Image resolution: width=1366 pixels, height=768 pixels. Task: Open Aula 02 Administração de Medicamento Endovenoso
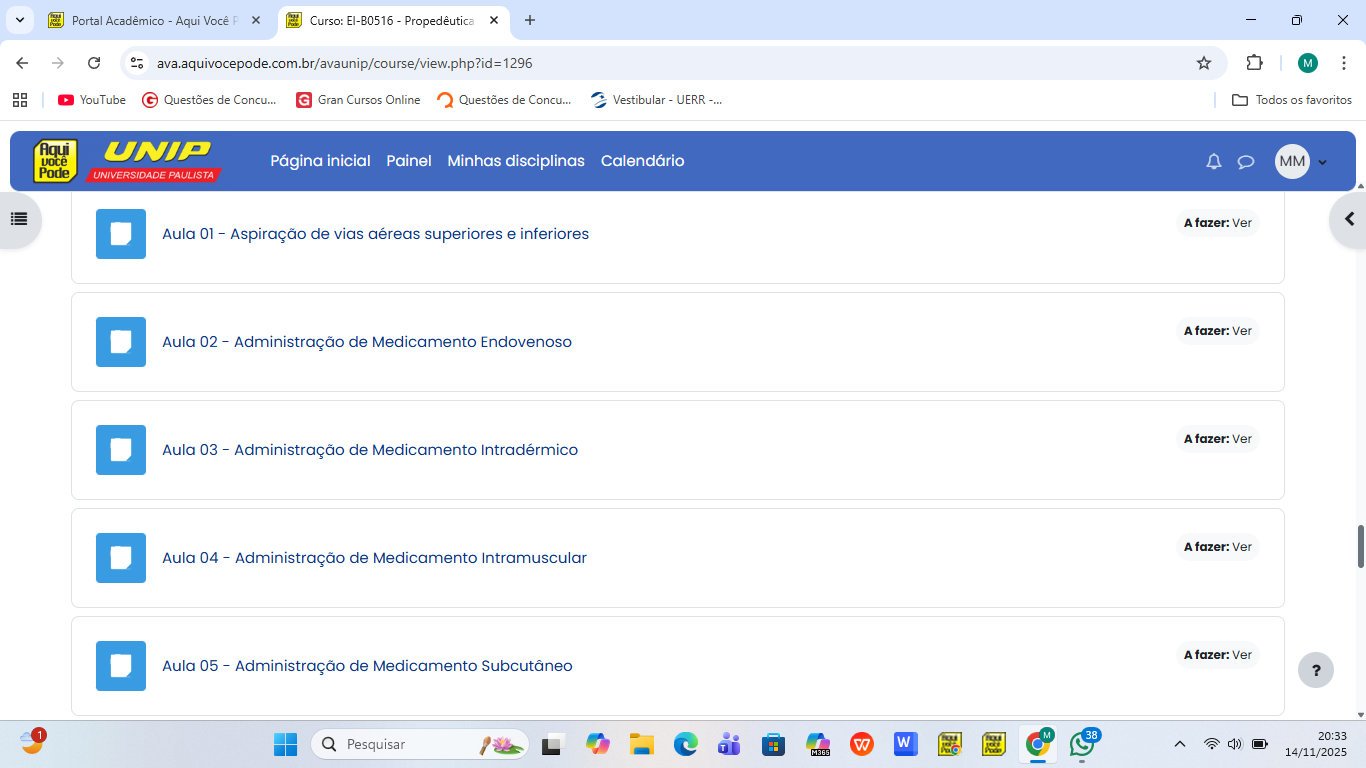tap(366, 342)
